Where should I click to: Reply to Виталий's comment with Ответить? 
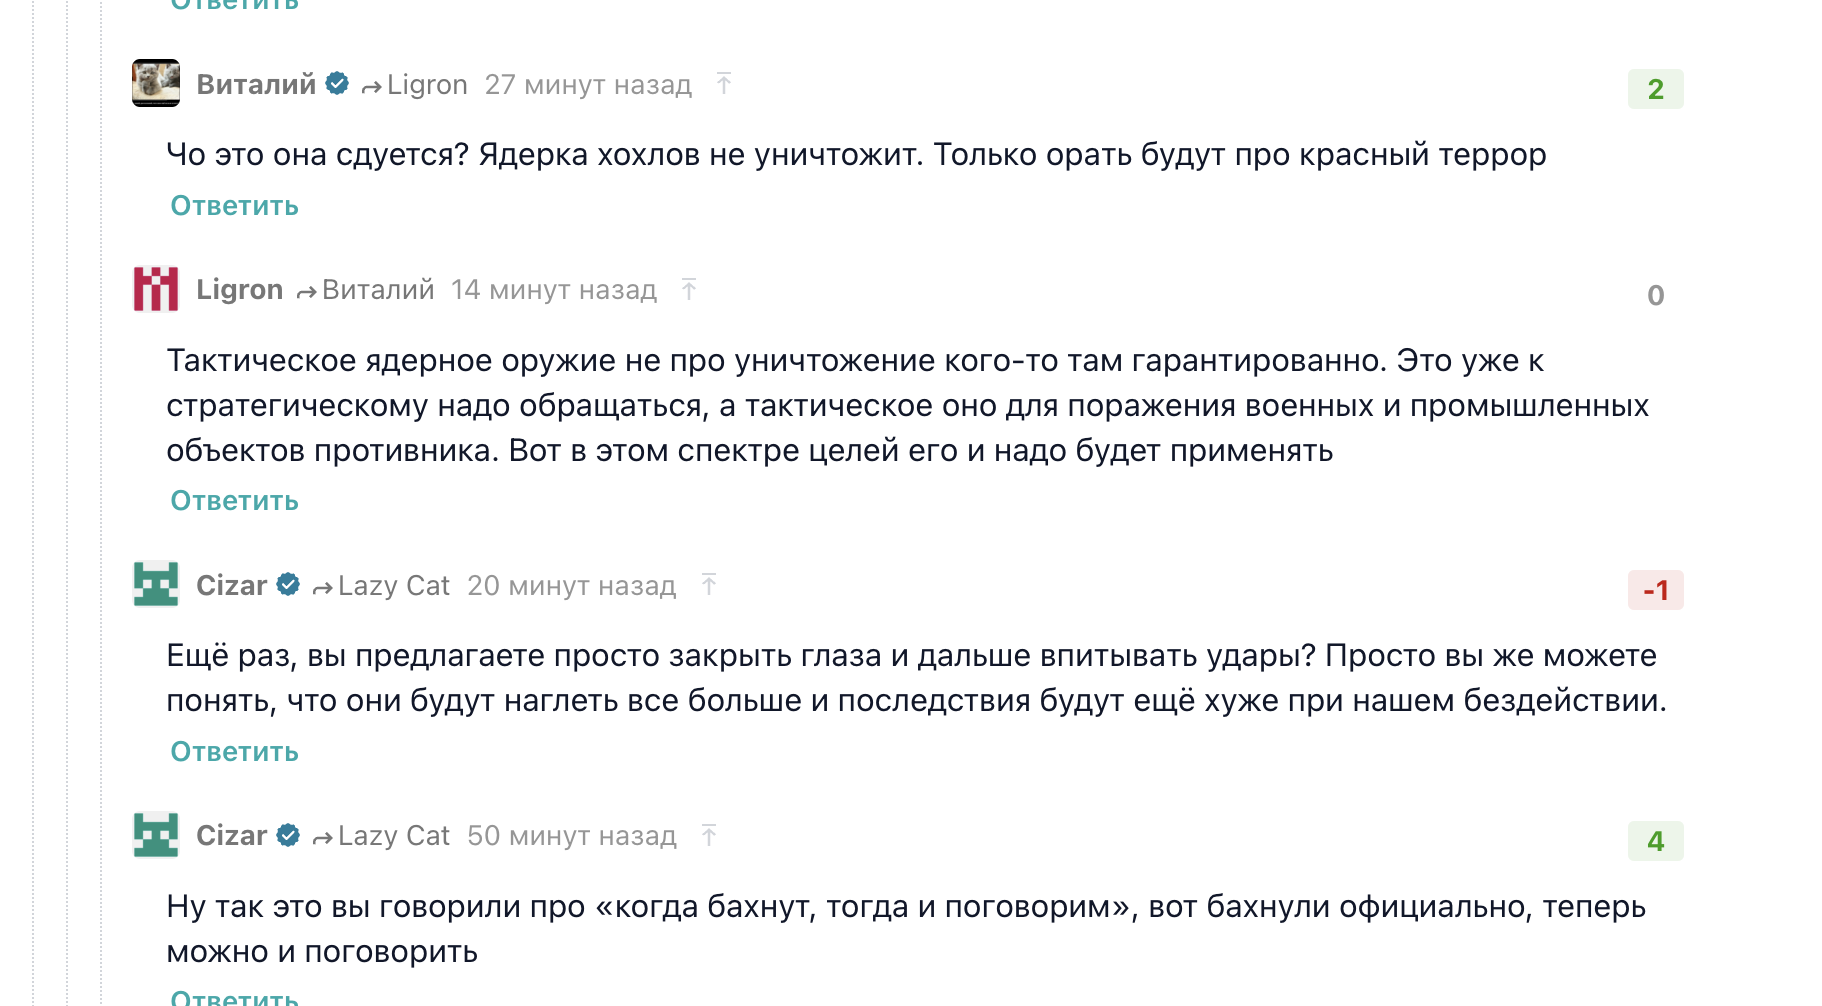234,206
